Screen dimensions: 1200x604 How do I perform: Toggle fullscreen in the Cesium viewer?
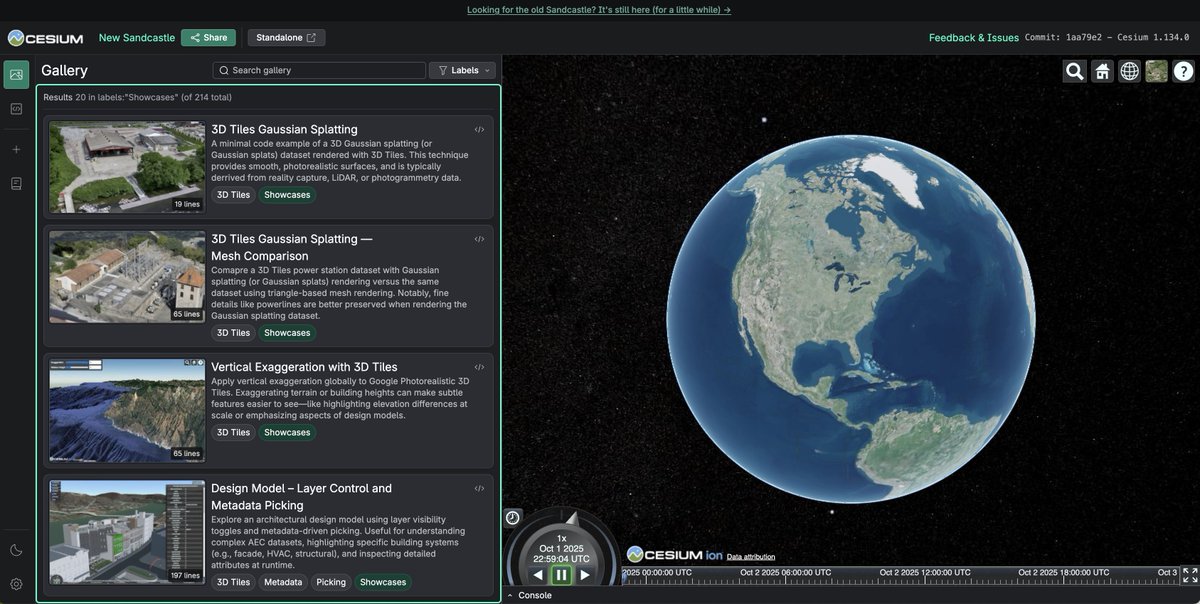tap(1190, 575)
